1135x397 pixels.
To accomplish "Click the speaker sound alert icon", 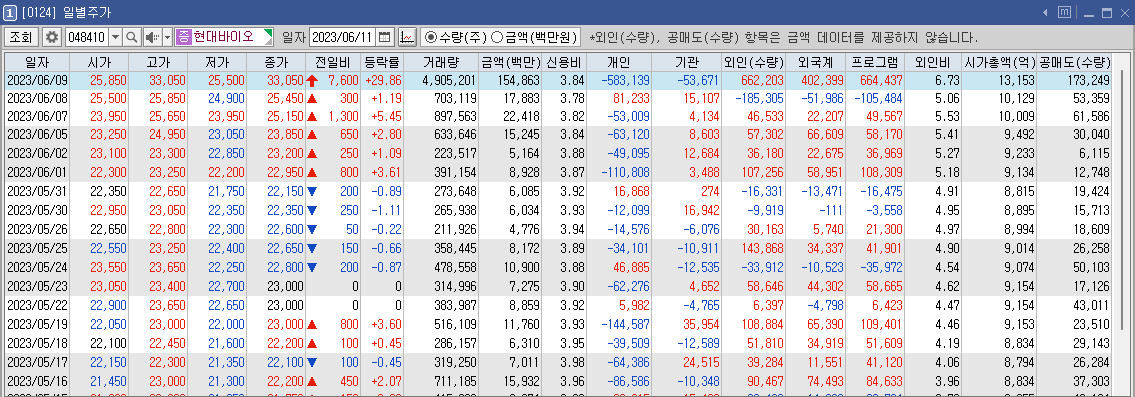I will pyautogui.click(x=153, y=36).
